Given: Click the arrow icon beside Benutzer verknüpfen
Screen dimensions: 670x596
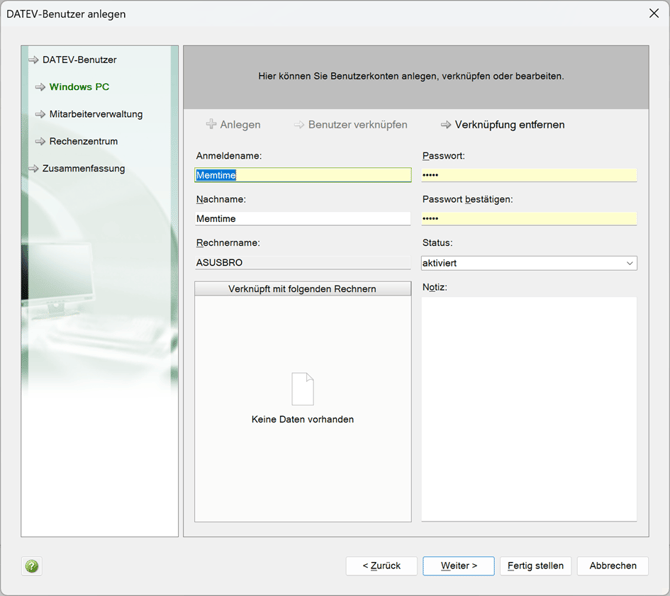Looking at the screenshot, I should point(299,125).
